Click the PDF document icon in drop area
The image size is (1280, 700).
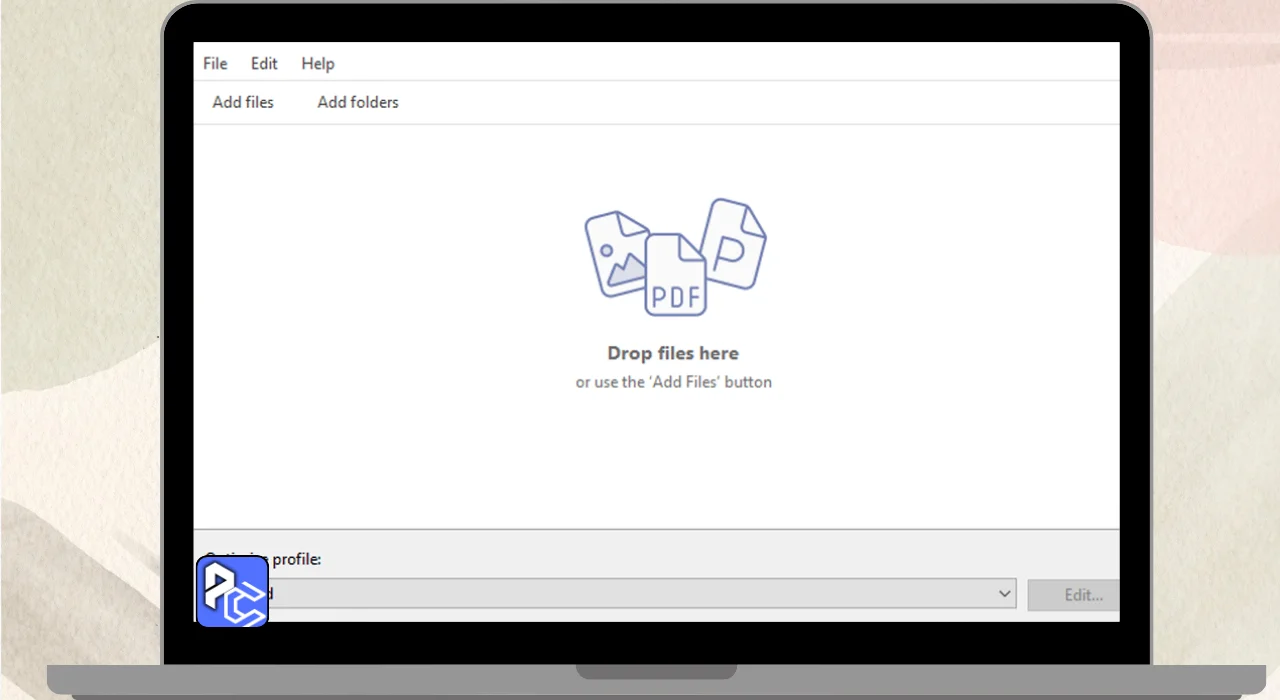(x=675, y=275)
